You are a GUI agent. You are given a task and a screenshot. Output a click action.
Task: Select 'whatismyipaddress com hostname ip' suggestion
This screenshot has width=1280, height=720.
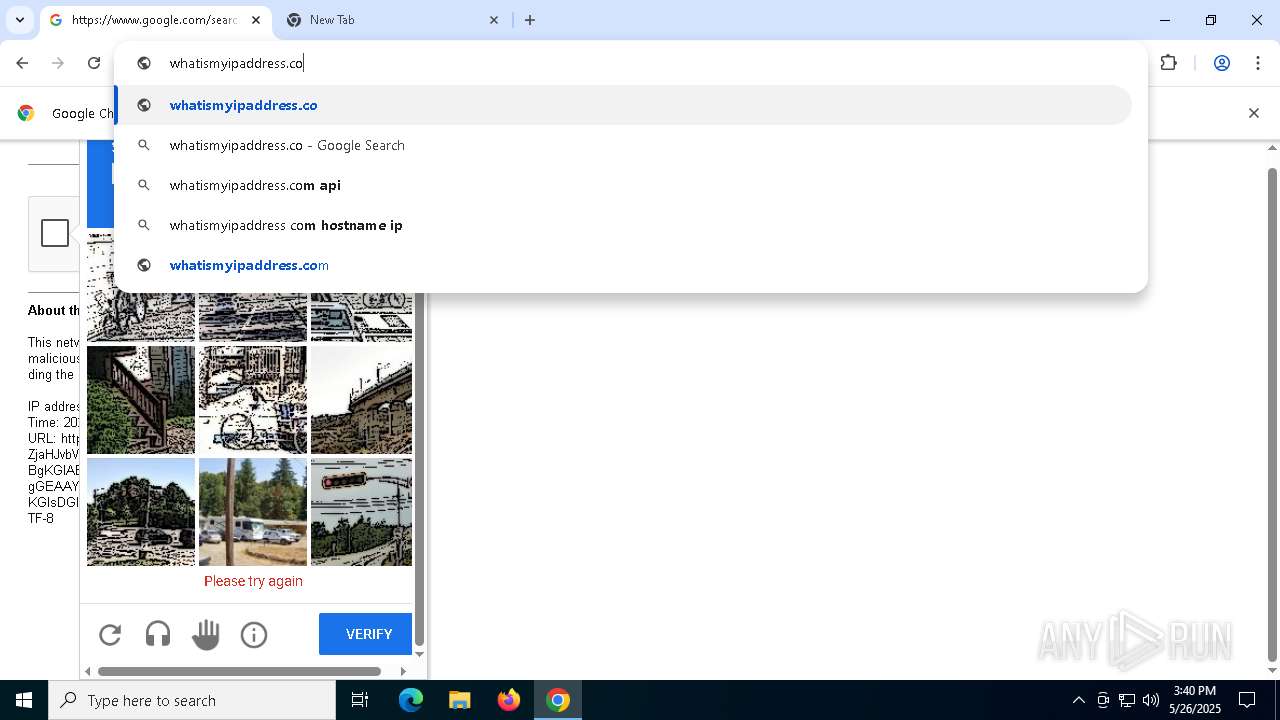[623, 225]
